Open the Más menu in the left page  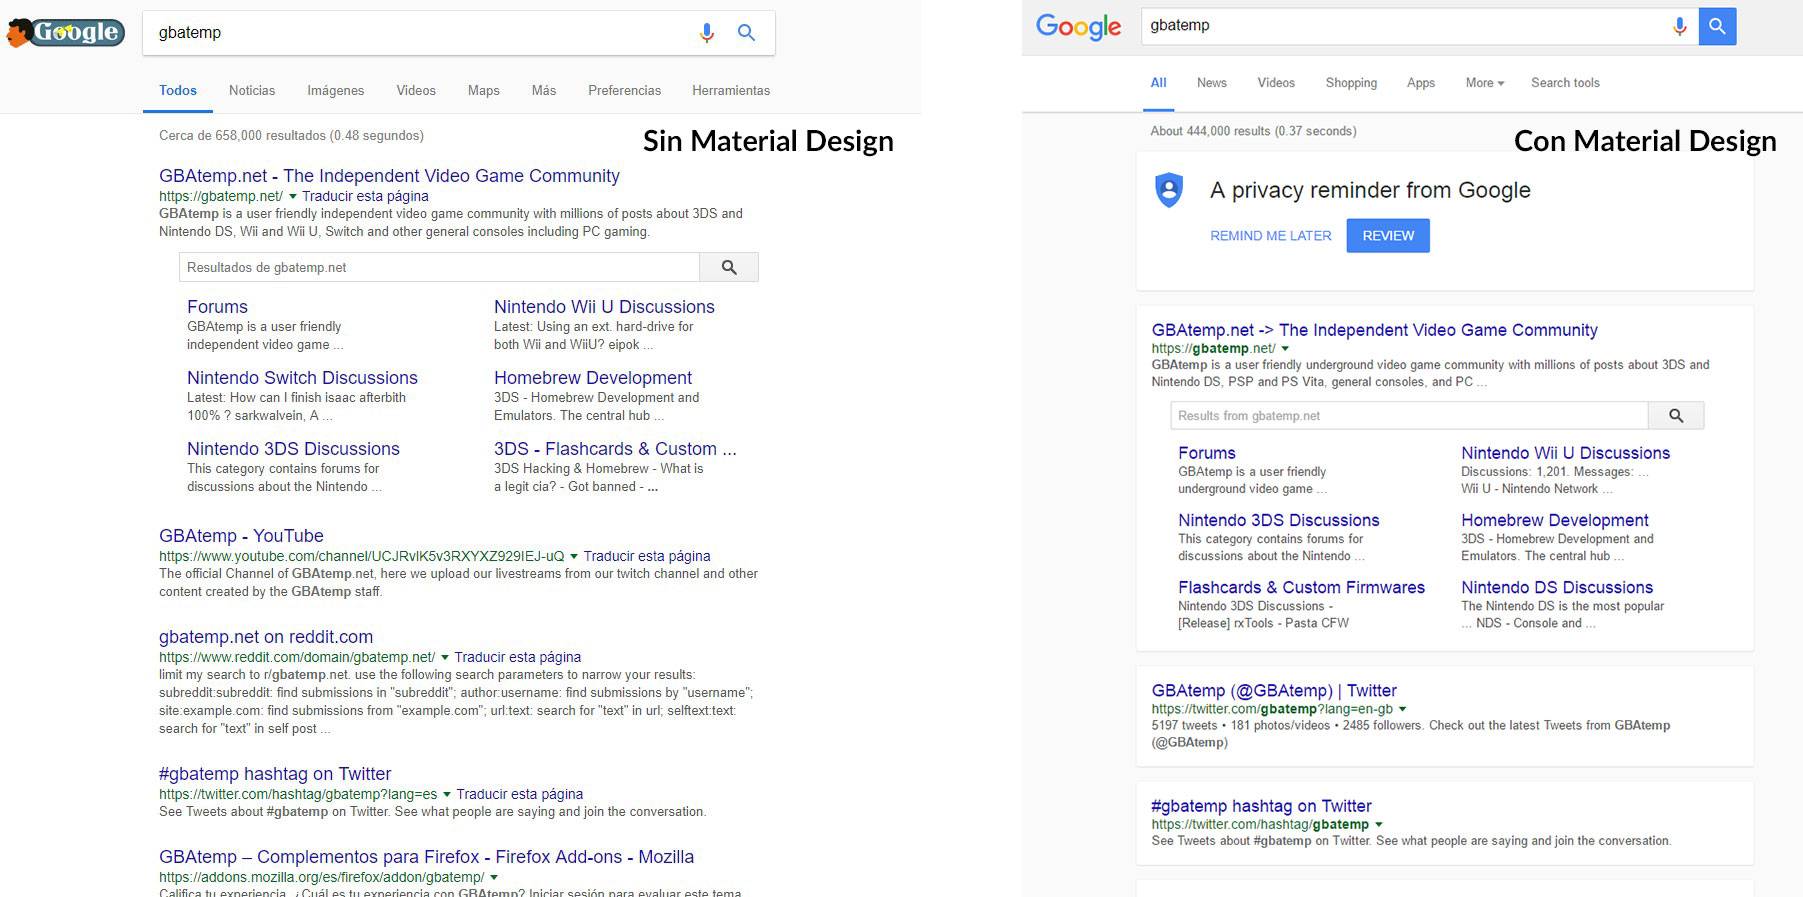(x=544, y=90)
